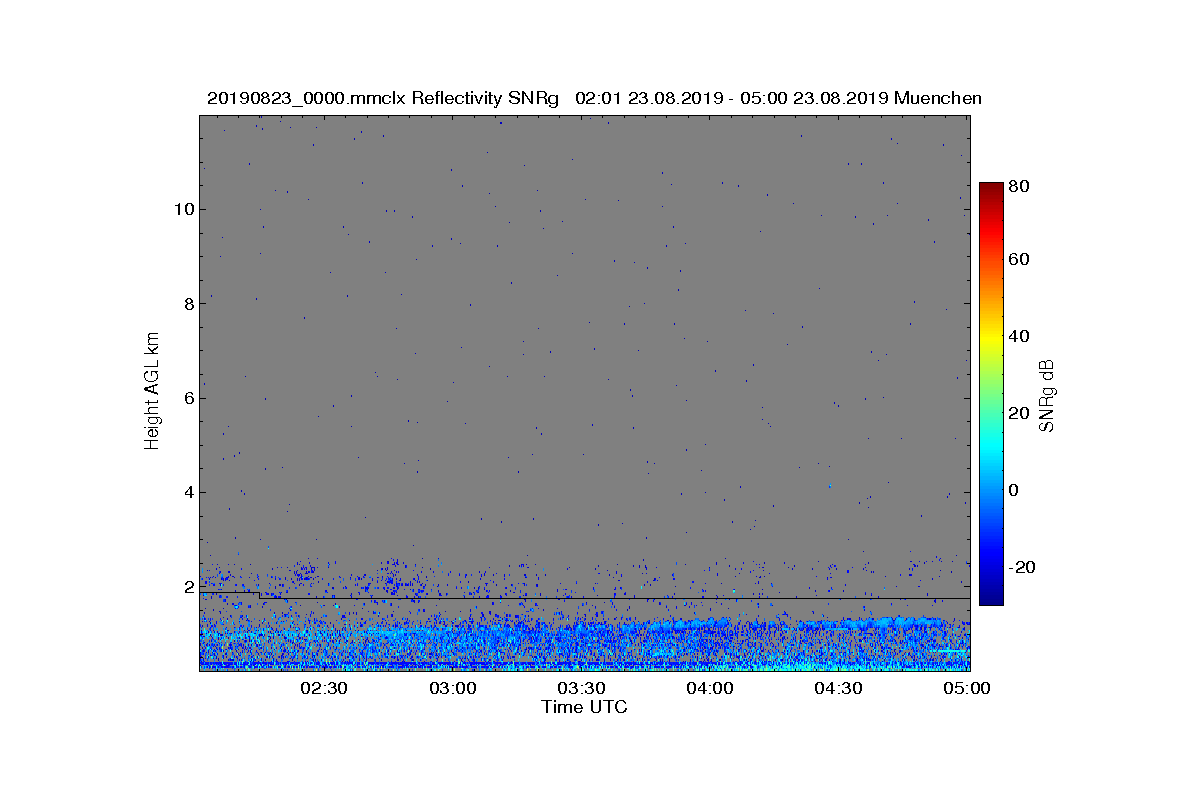The height and width of the screenshot is (800, 1200).
Task: Click the y-axis tick label 2
Action: [x=188, y=587]
